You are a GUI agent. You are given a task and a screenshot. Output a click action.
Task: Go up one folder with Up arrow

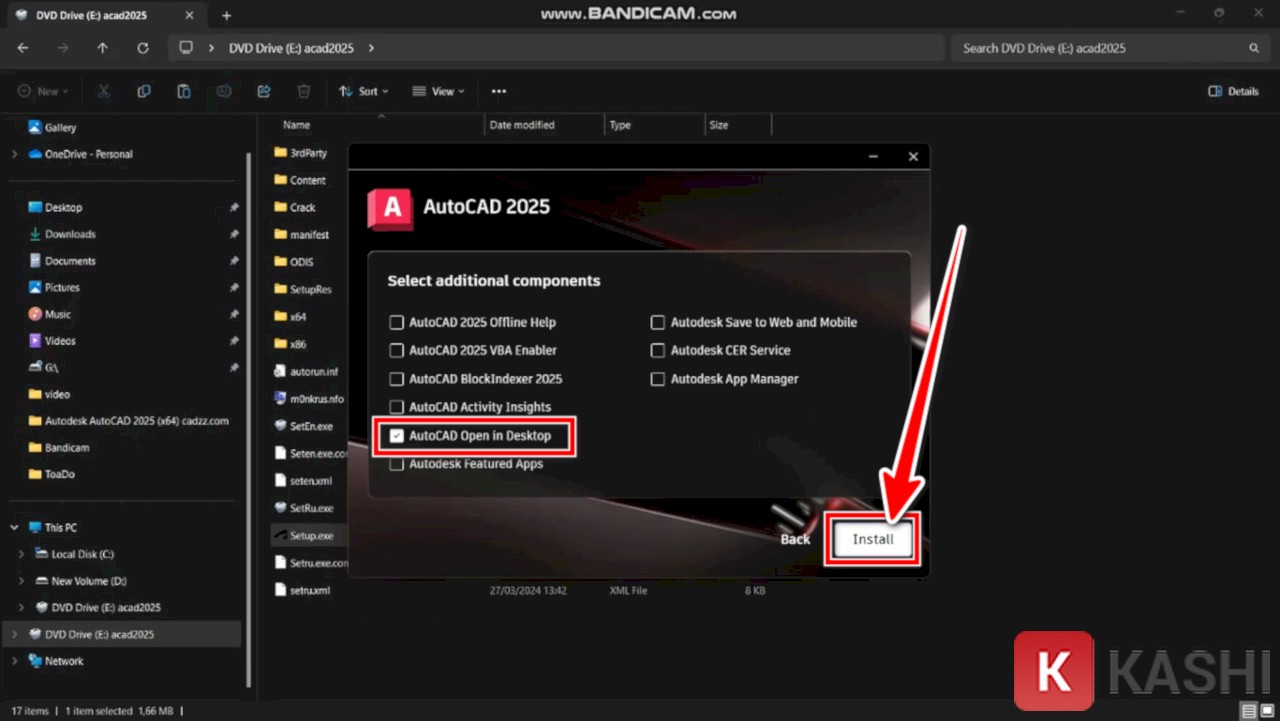[x=102, y=48]
